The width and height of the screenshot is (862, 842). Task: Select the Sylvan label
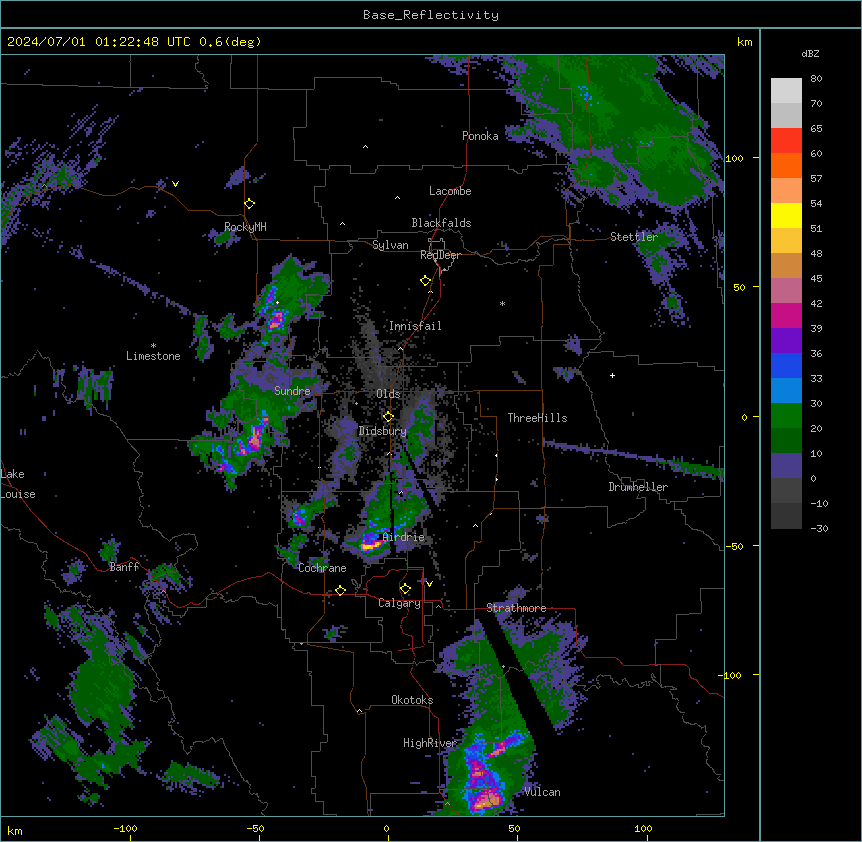coord(390,245)
